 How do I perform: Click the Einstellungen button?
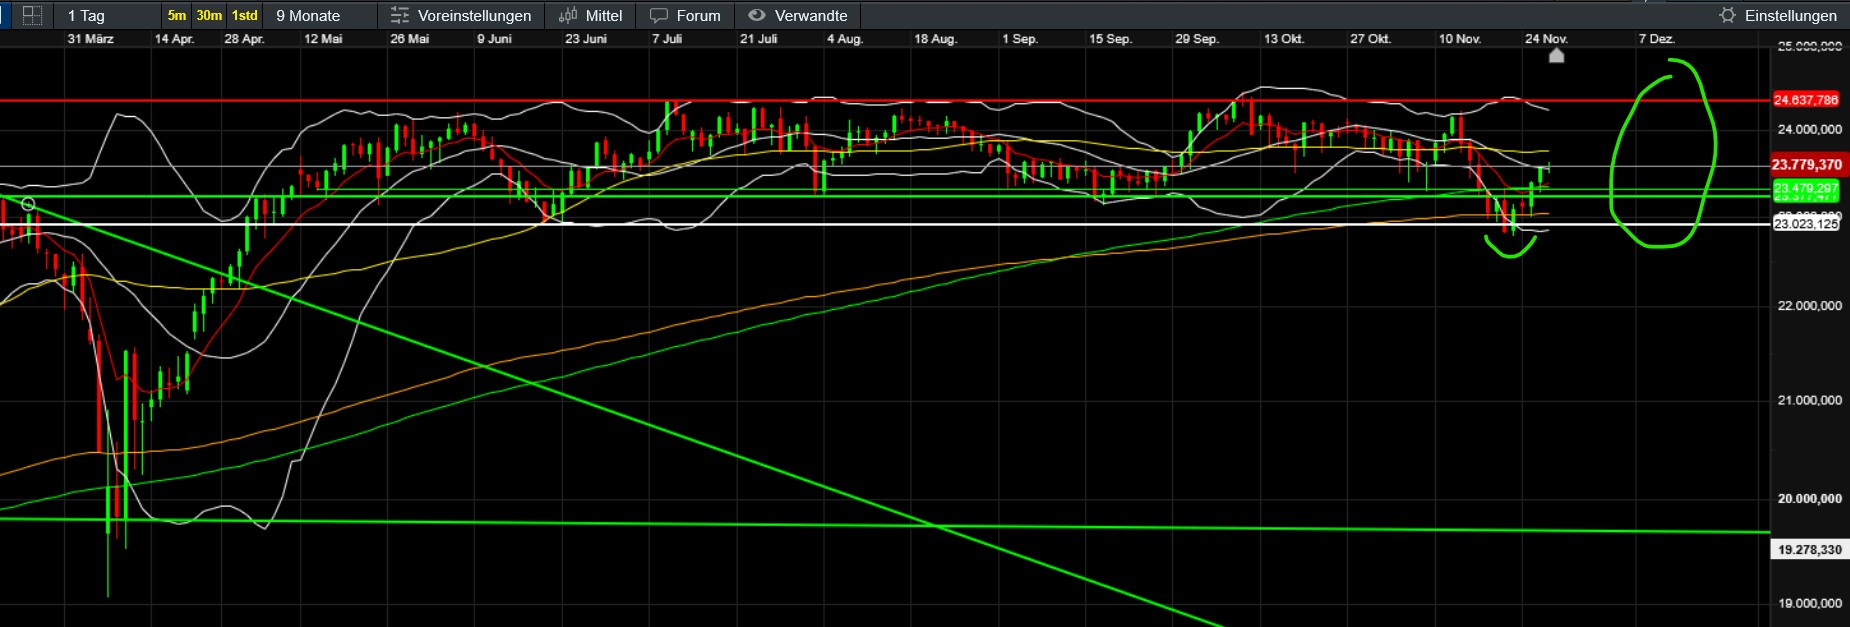[1790, 15]
